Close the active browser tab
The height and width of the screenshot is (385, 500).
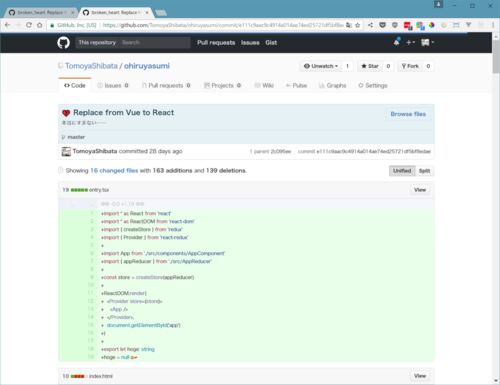[x=147, y=12]
